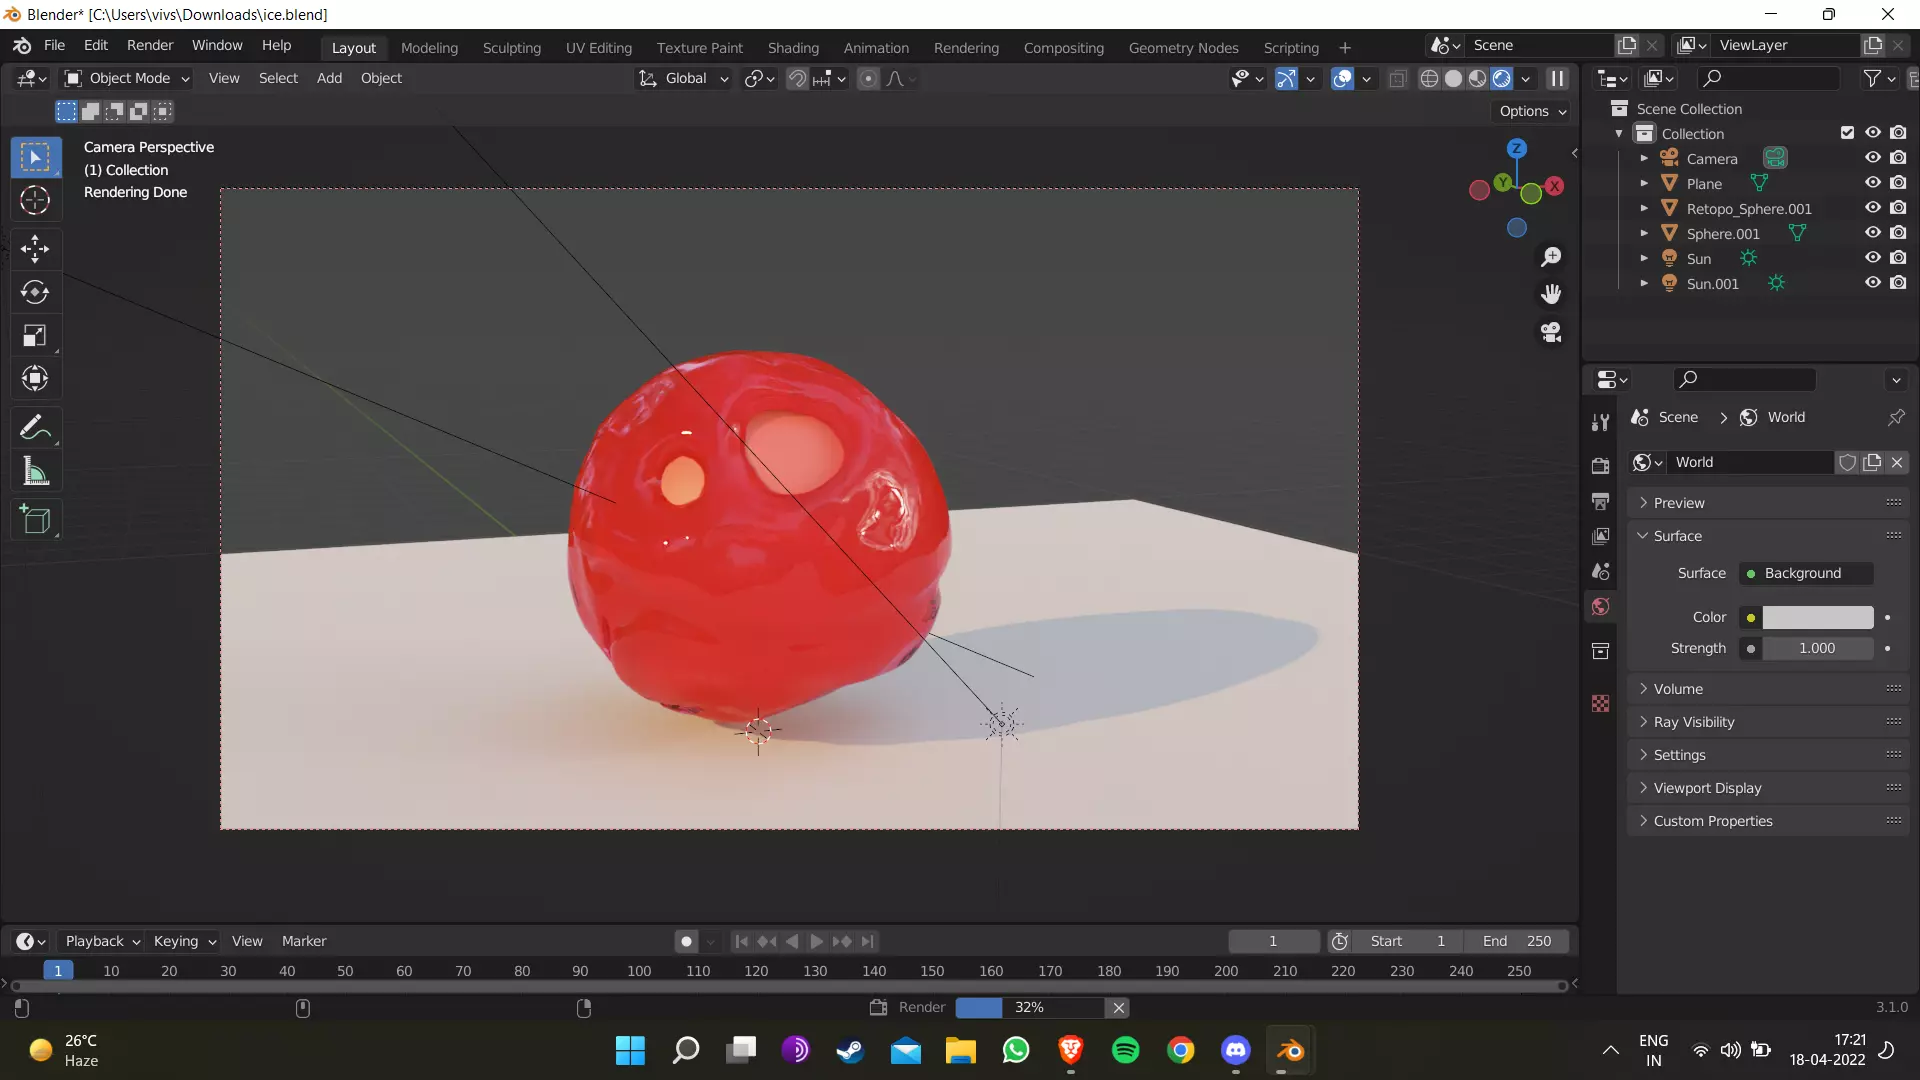Collapse the Surface panel
The image size is (1920, 1080).
tap(1768, 536)
